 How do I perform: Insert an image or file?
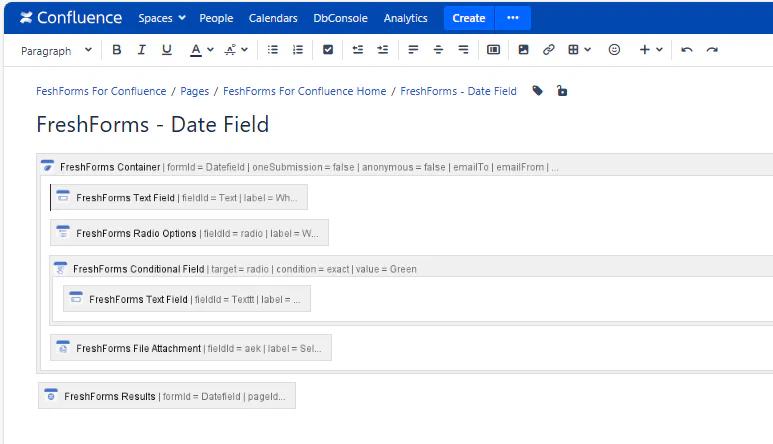tap(523, 50)
